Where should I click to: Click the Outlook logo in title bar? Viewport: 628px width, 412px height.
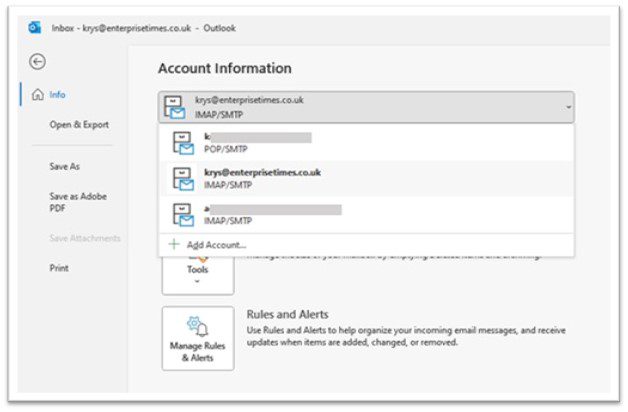[35, 28]
